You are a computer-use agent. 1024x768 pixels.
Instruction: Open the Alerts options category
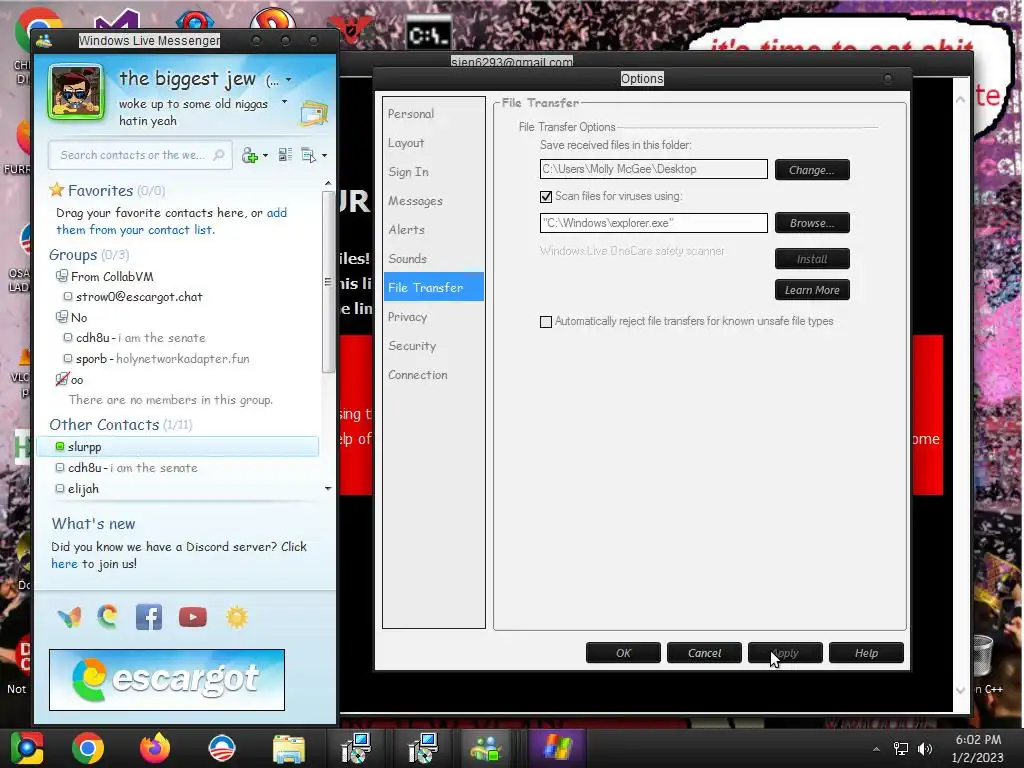click(x=433, y=229)
